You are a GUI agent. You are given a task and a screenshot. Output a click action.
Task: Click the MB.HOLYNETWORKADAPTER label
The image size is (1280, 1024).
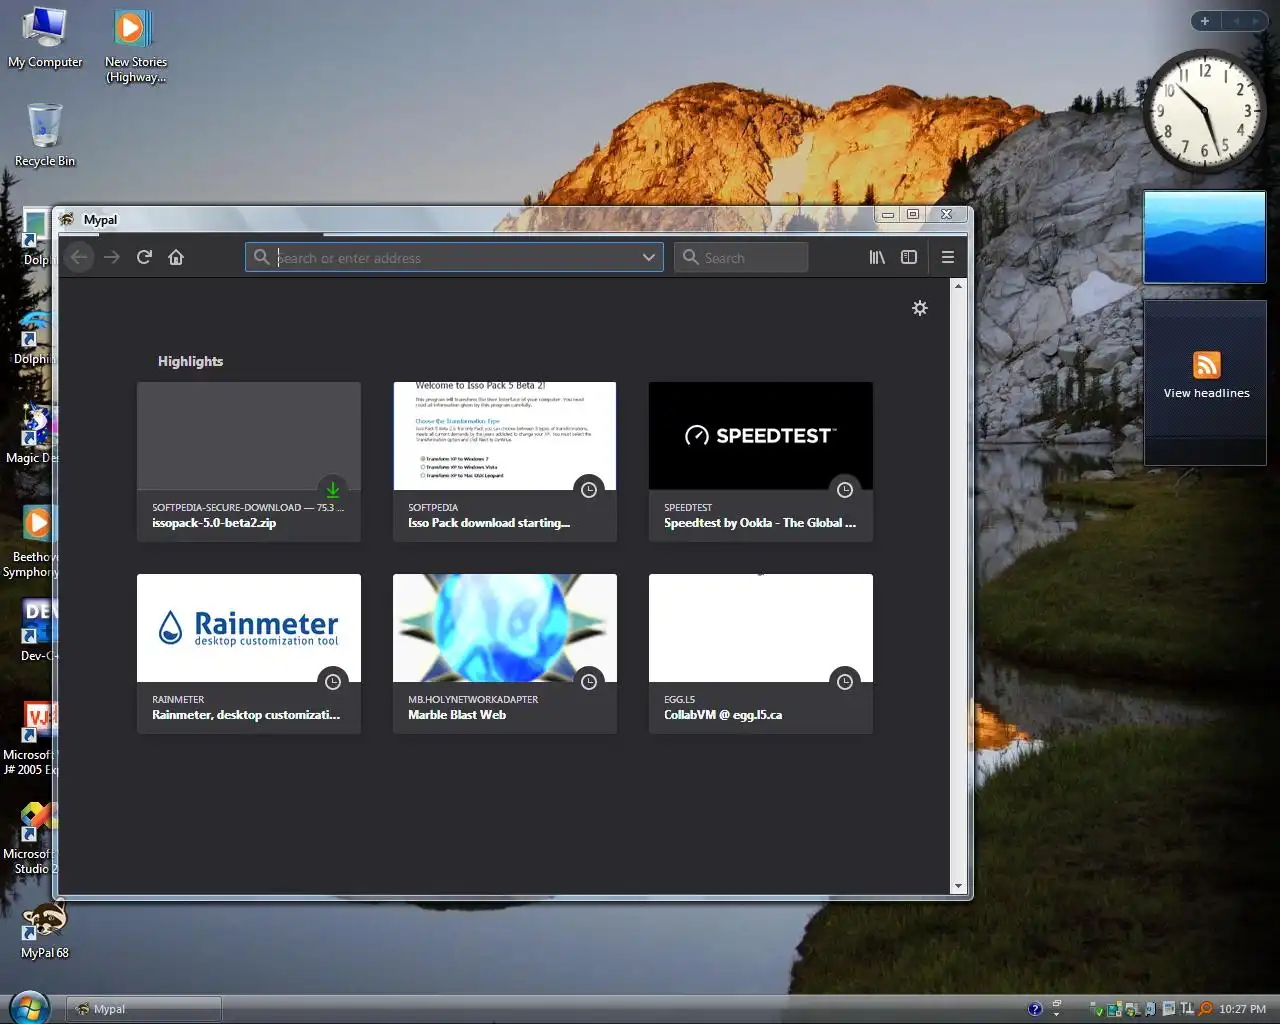[473, 700]
